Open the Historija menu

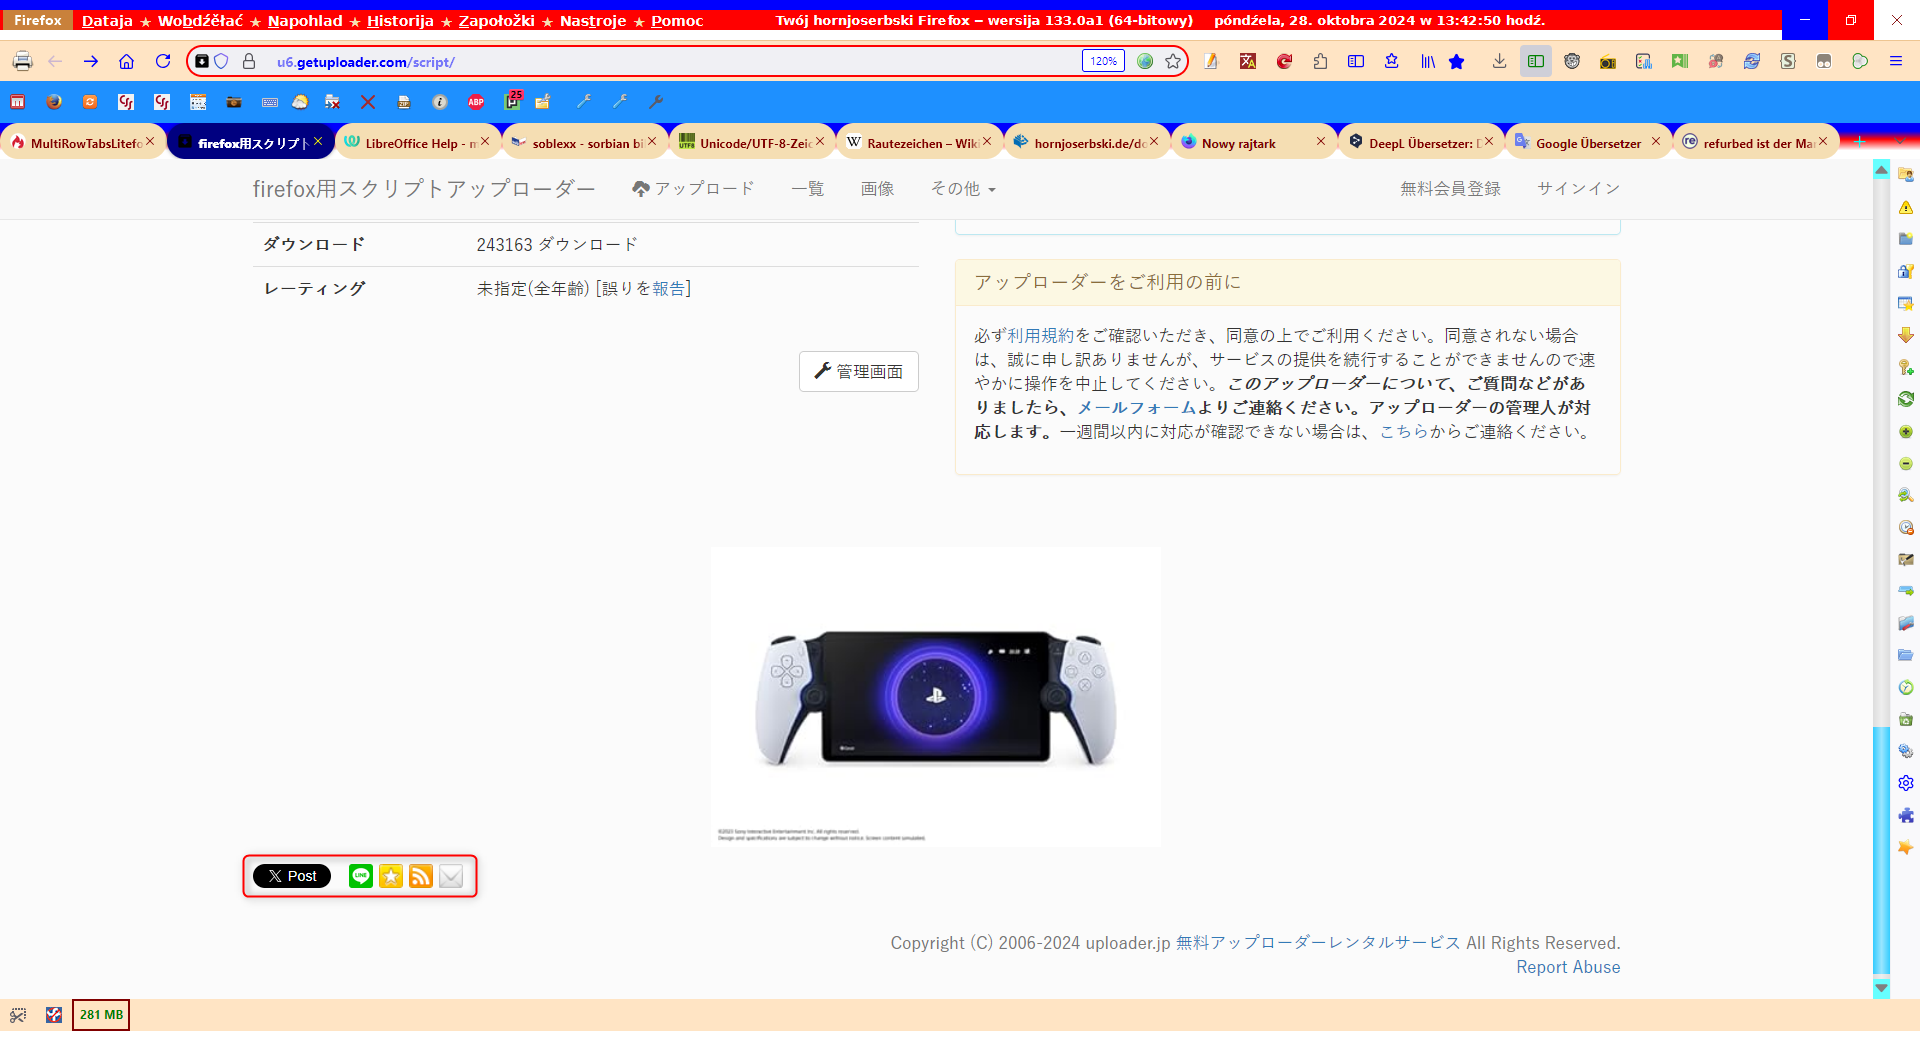pos(400,21)
